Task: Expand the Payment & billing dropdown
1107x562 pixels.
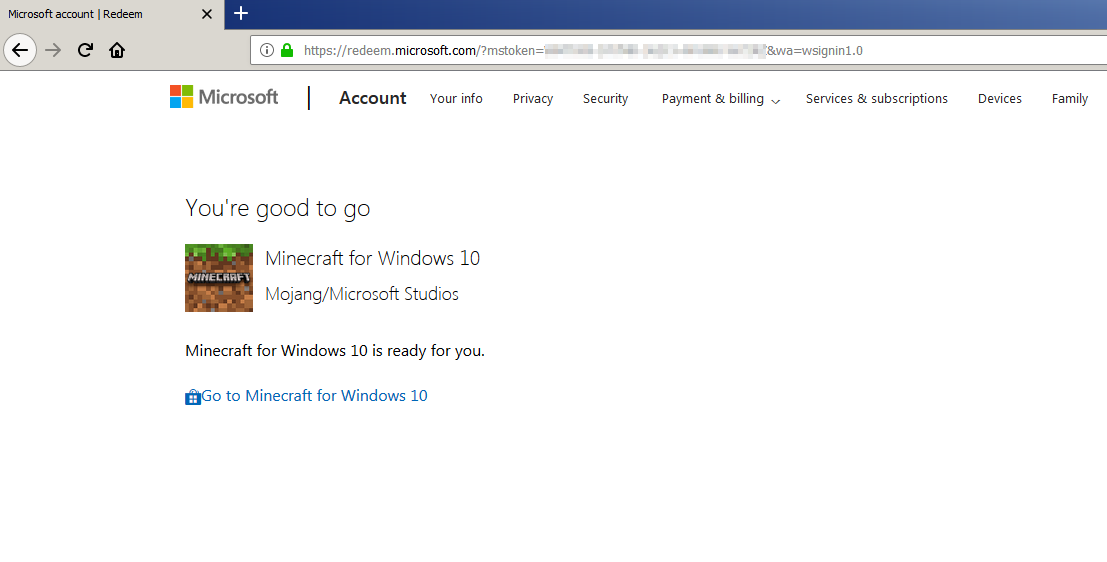Action: 720,99
